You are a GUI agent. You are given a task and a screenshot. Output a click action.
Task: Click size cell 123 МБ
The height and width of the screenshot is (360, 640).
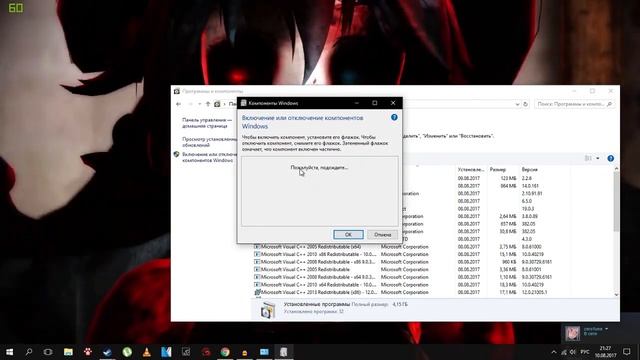508,178
